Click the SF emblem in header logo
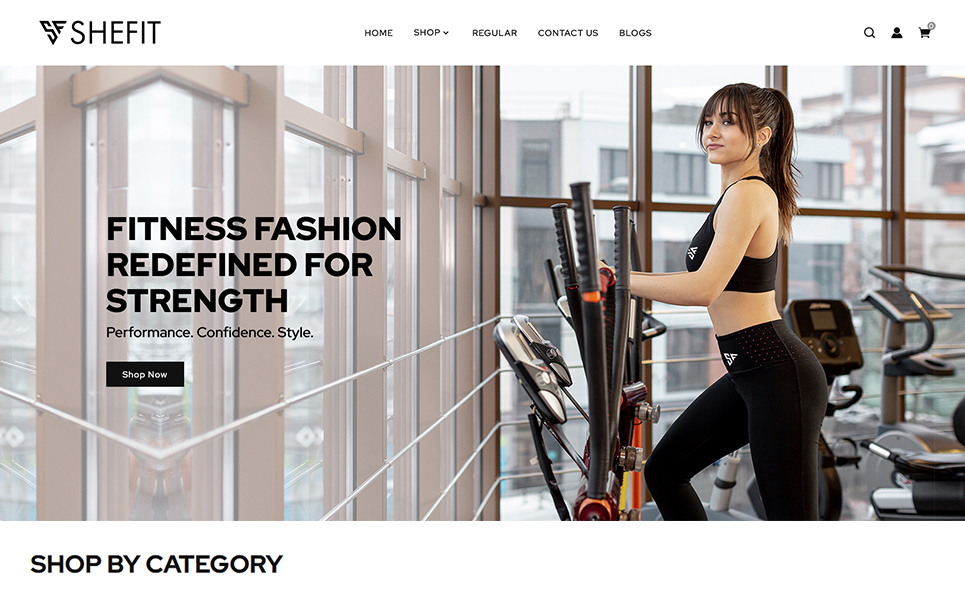Viewport: 965px width, 600px height. coord(52,33)
